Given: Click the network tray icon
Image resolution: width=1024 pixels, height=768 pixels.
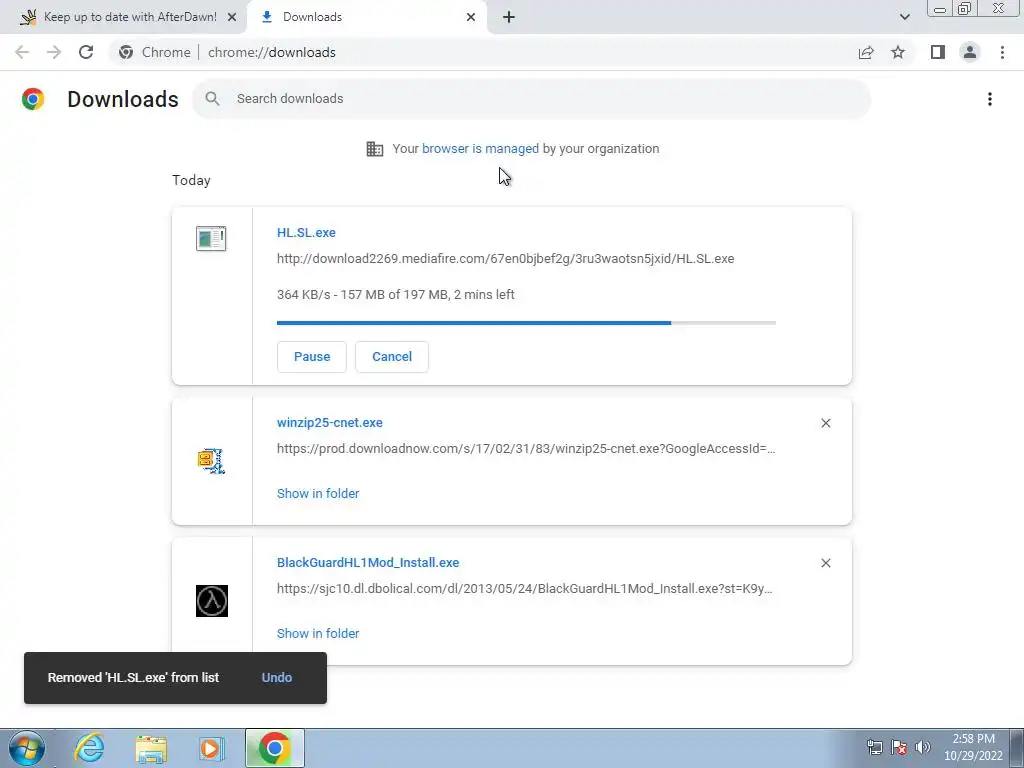Looking at the screenshot, I should coord(874,747).
